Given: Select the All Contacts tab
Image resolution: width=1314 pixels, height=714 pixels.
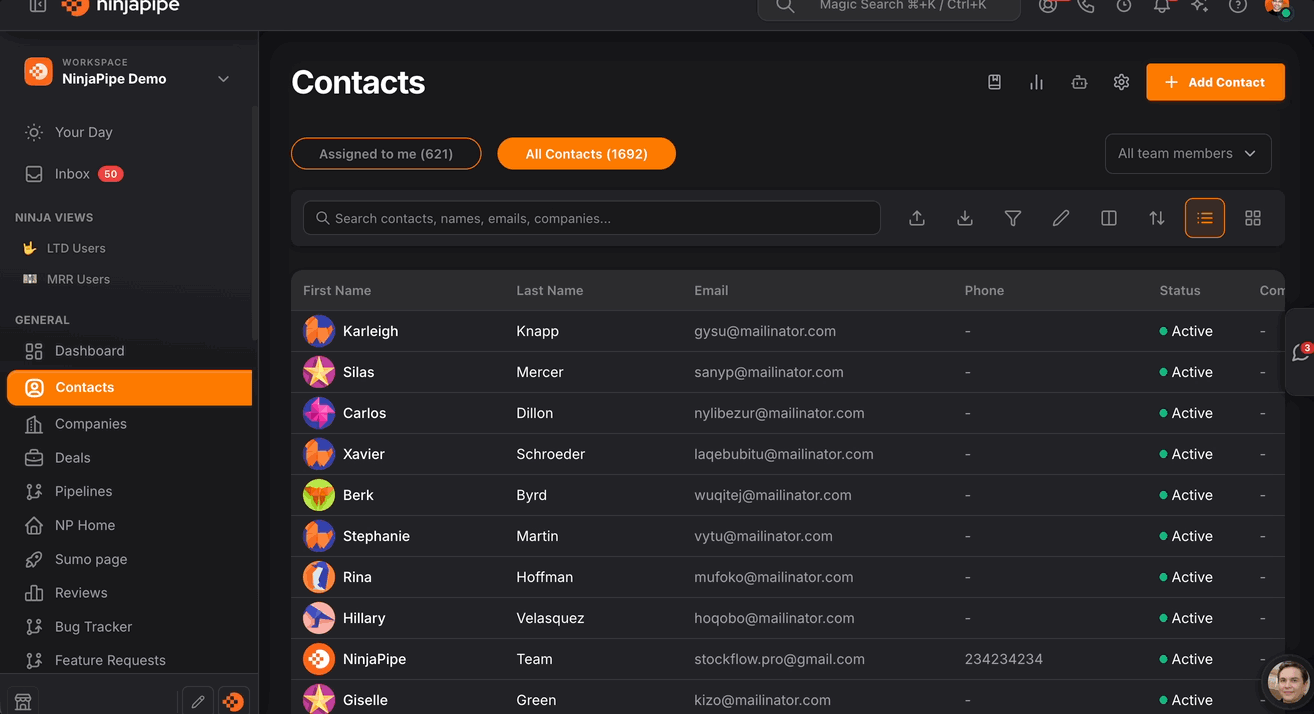Looking at the screenshot, I should (586, 154).
